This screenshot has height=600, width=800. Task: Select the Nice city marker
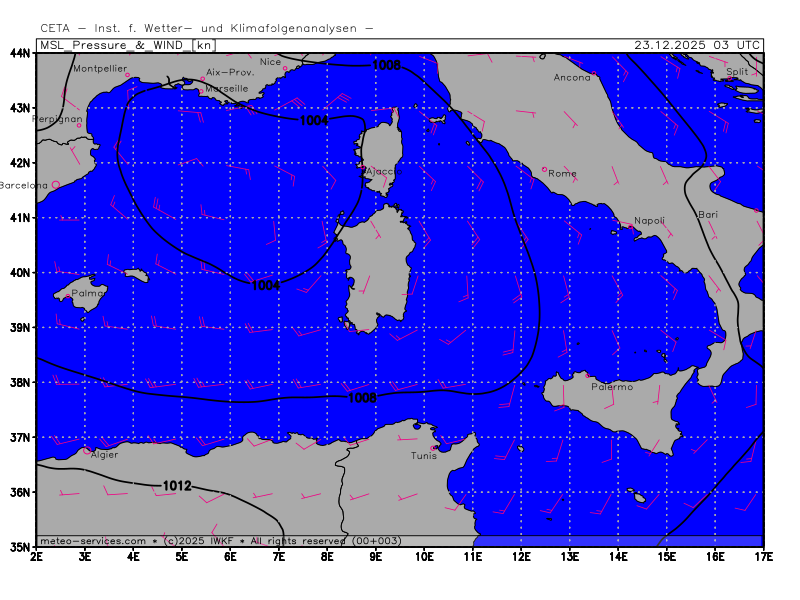[285, 68]
